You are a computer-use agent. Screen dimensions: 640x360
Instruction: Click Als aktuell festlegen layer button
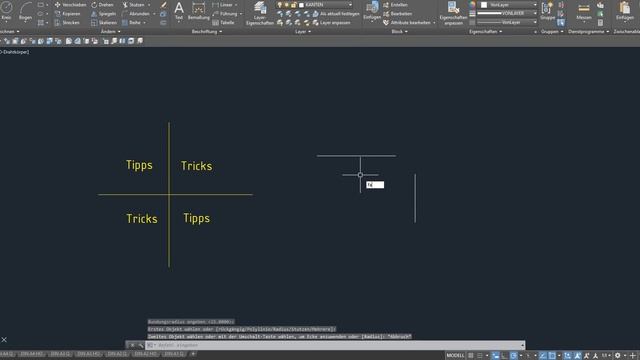(x=336, y=14)
